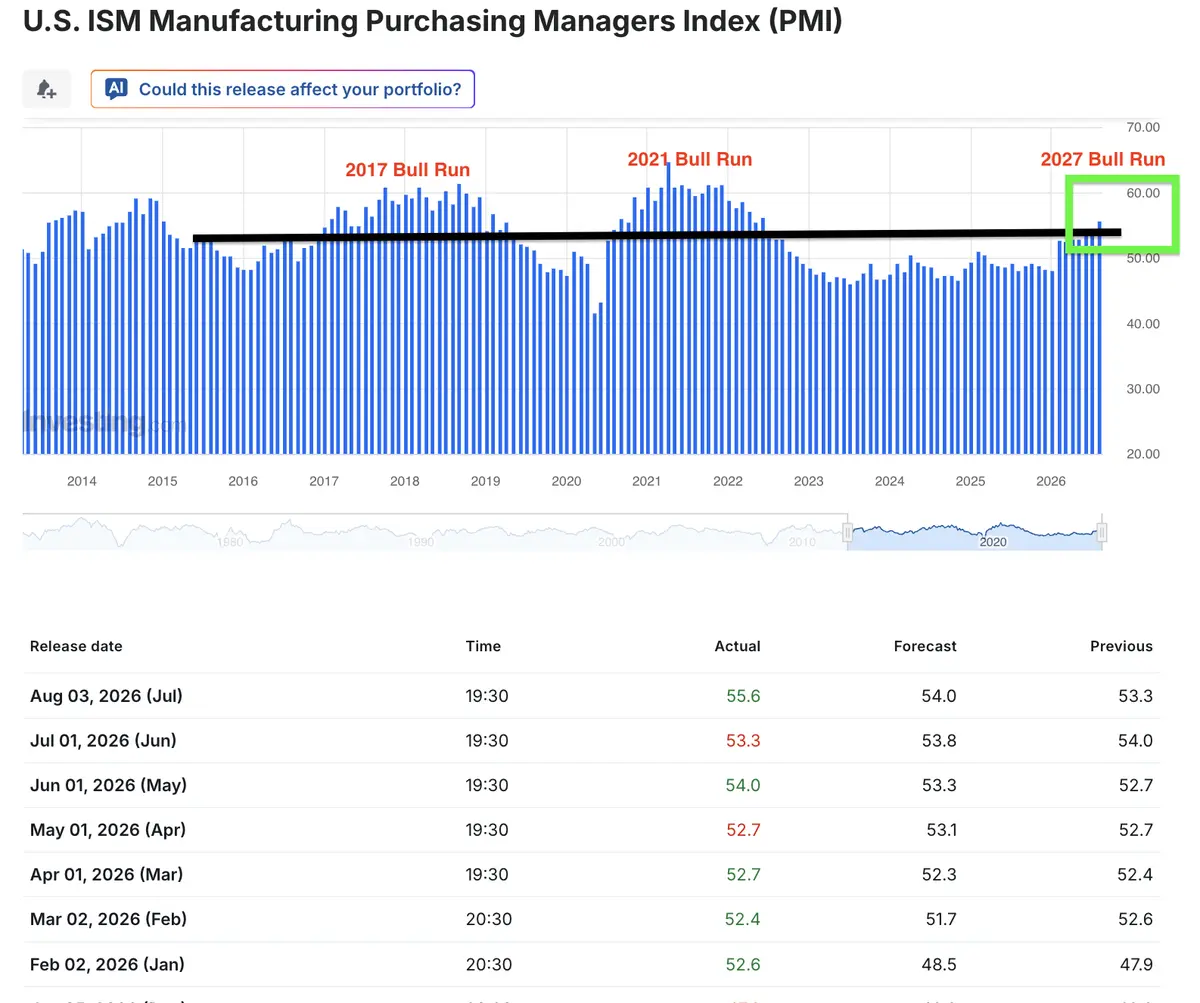Viewport: 1200px width, 1003px height.
Task: Click the Jun 01, 2026 (May) row
Action: point(591,785)
